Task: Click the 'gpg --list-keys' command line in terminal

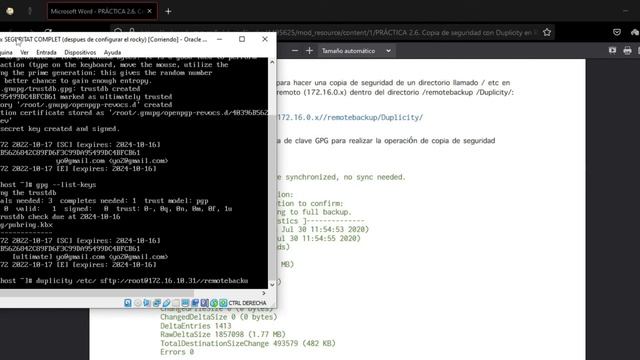Action: [48, 184]
